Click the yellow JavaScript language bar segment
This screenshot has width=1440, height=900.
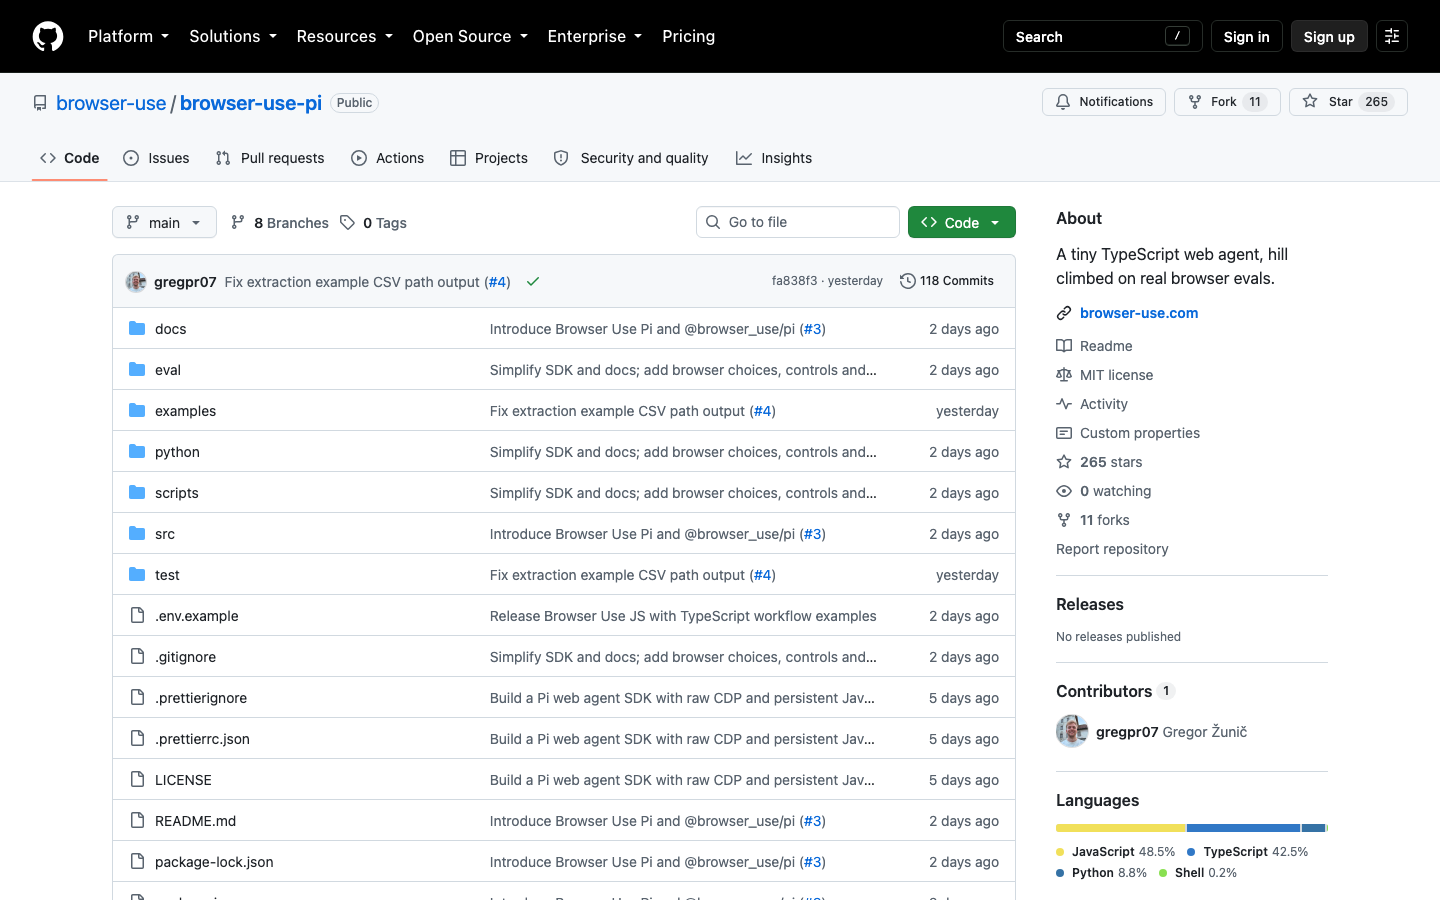click(x=1121, y=828)
